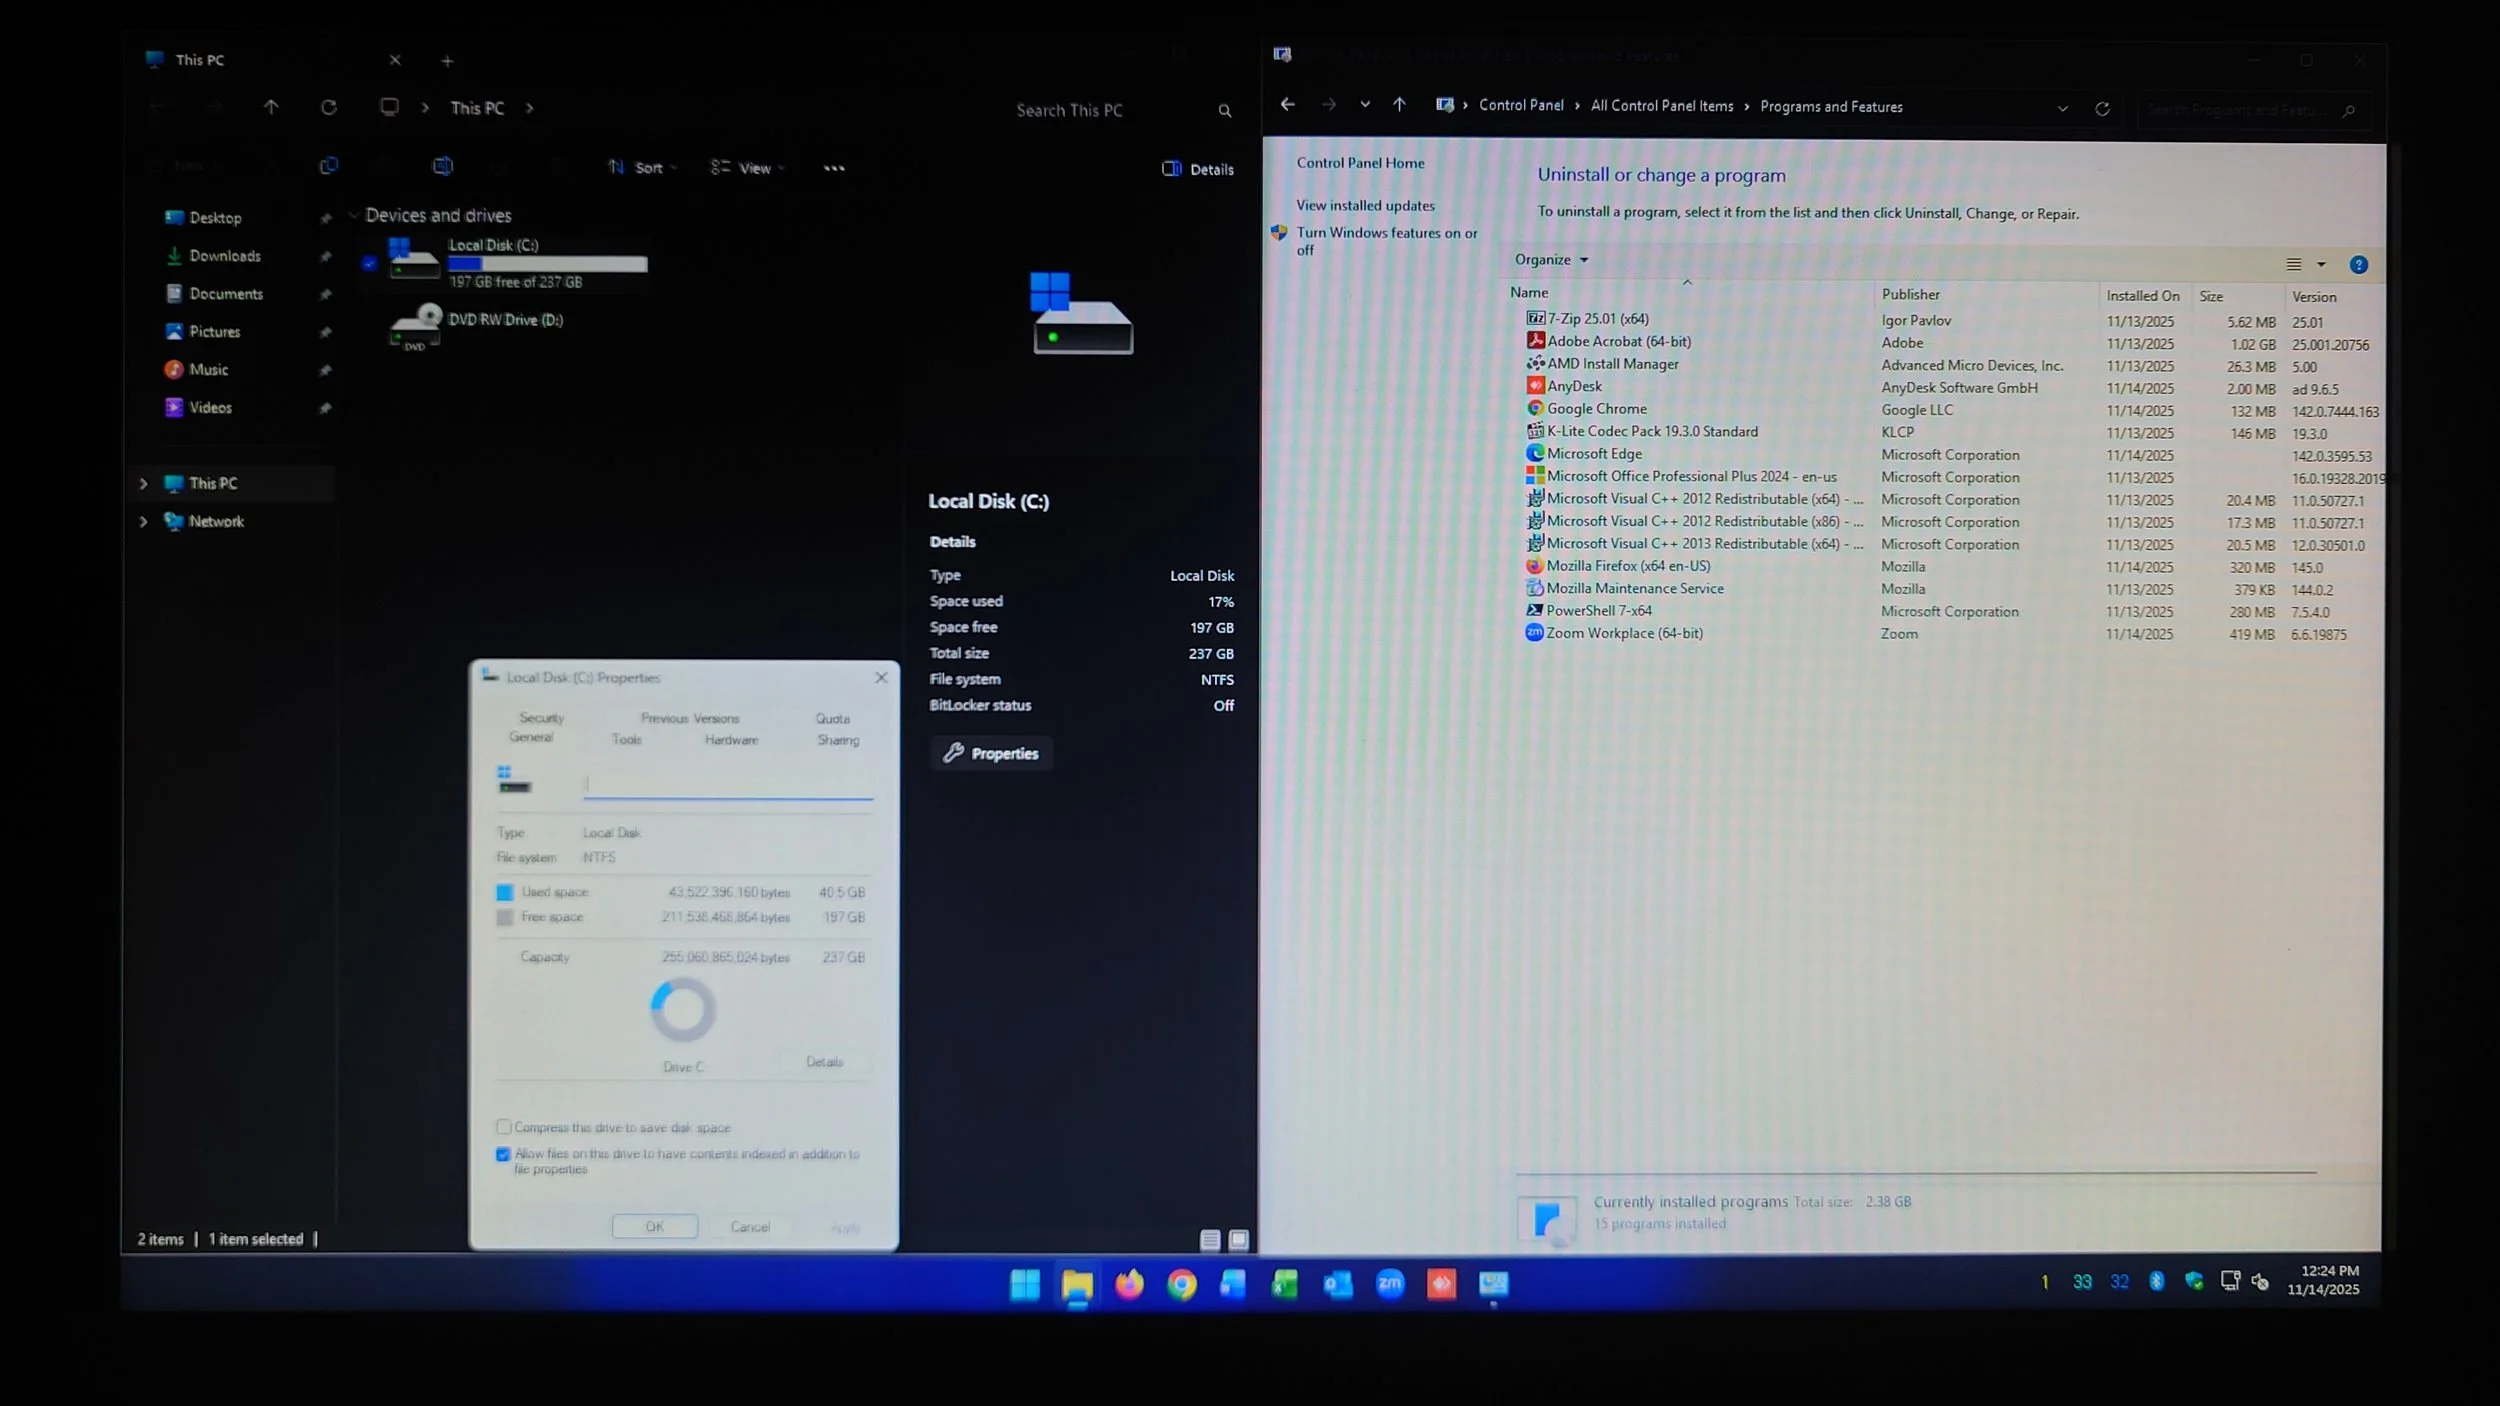Expand the Network tree node
This screenshot has height=1406, width=2500.
[143, 521]
